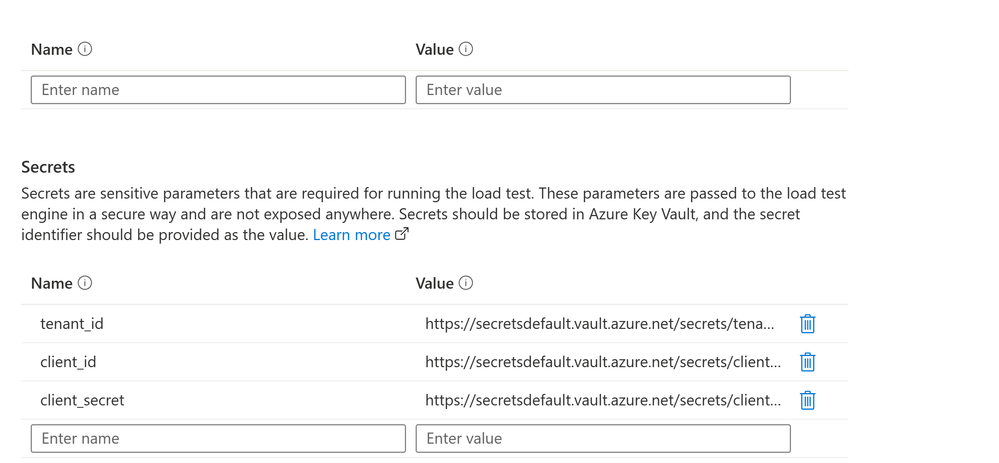Viewport: 999px width, 463px height.
Task: Show info tooltip for top Value column
Action: (x=466, y=49)
